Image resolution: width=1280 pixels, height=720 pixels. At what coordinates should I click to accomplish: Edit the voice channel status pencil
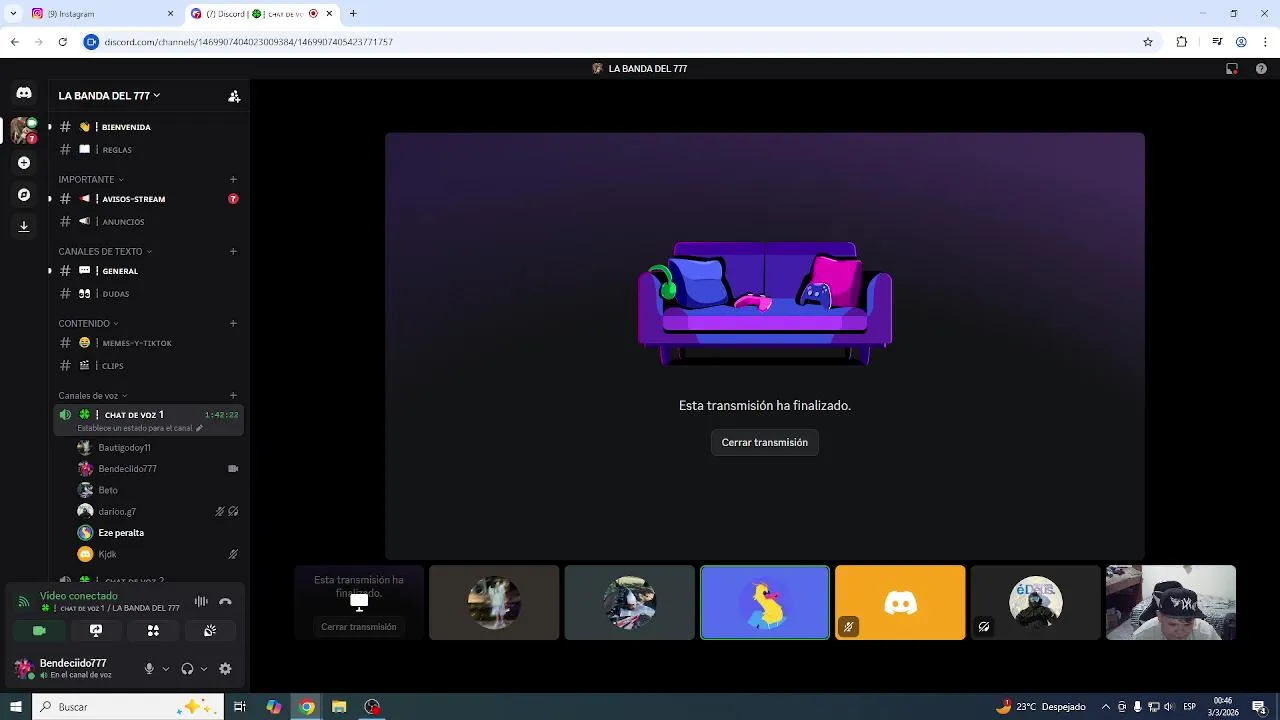199,428
